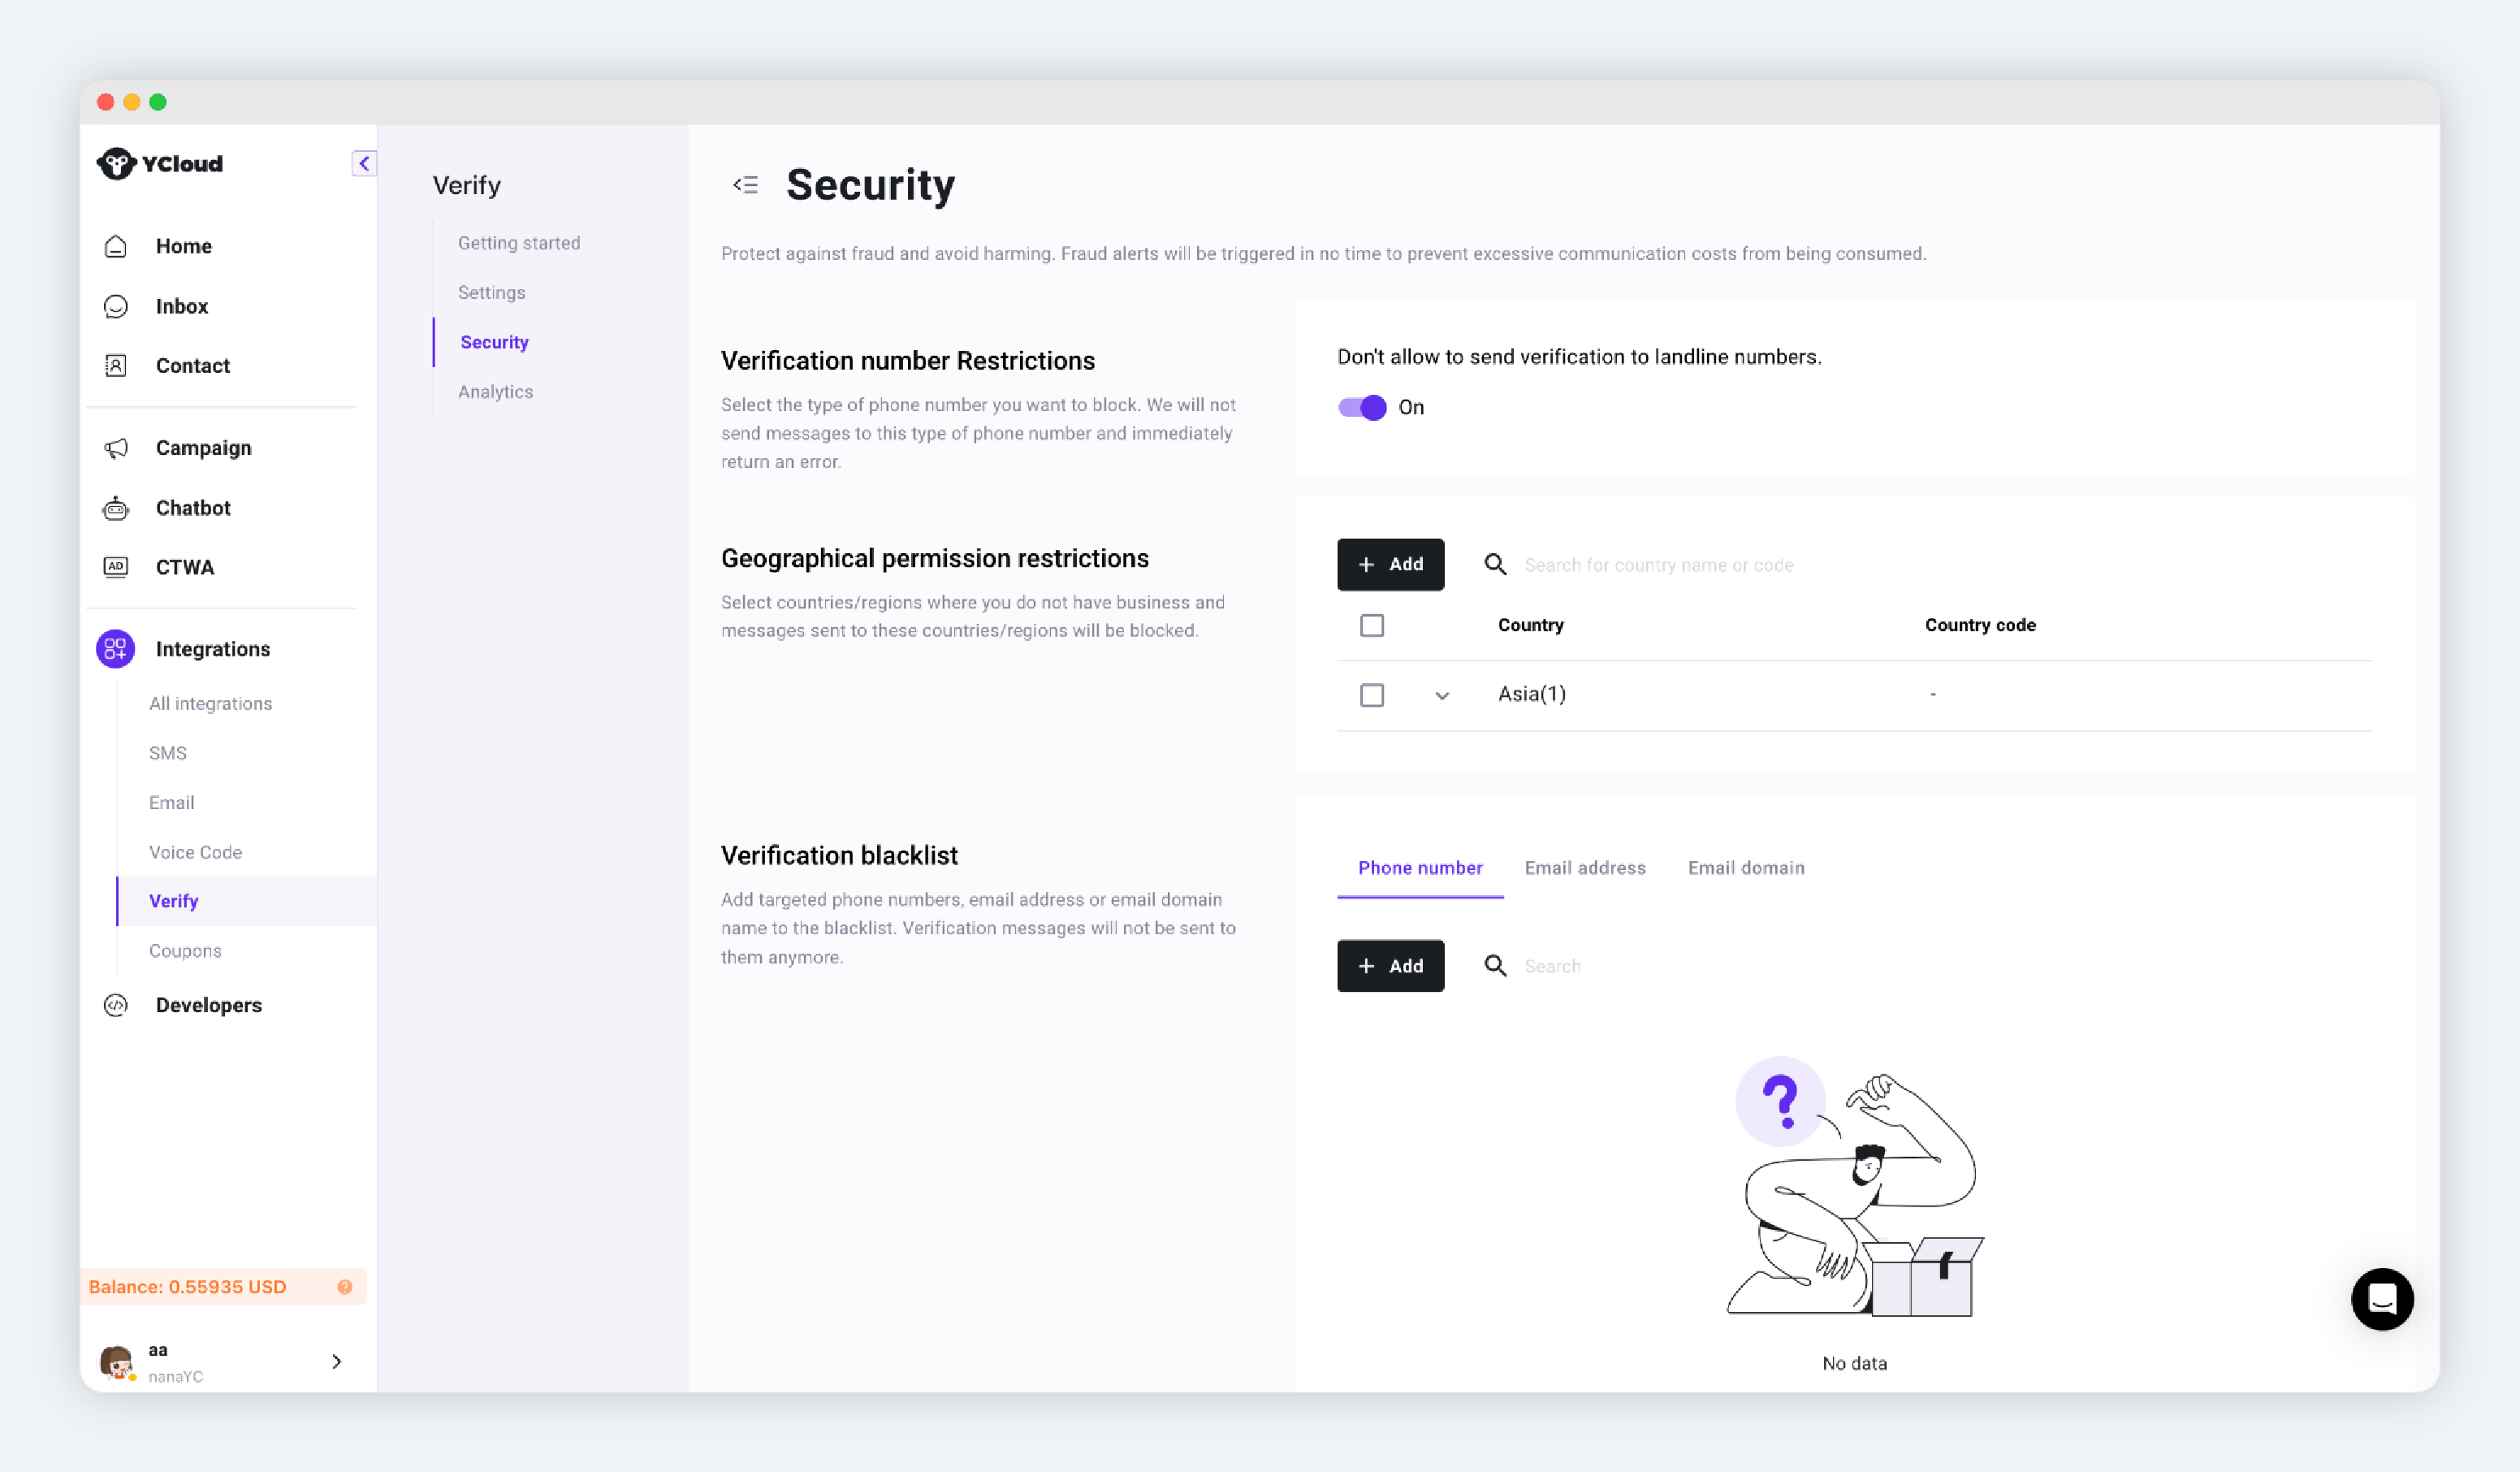Click the Campaign megaphone icon
This screenshot has width=2520, height=1472.
pos(116,448)
